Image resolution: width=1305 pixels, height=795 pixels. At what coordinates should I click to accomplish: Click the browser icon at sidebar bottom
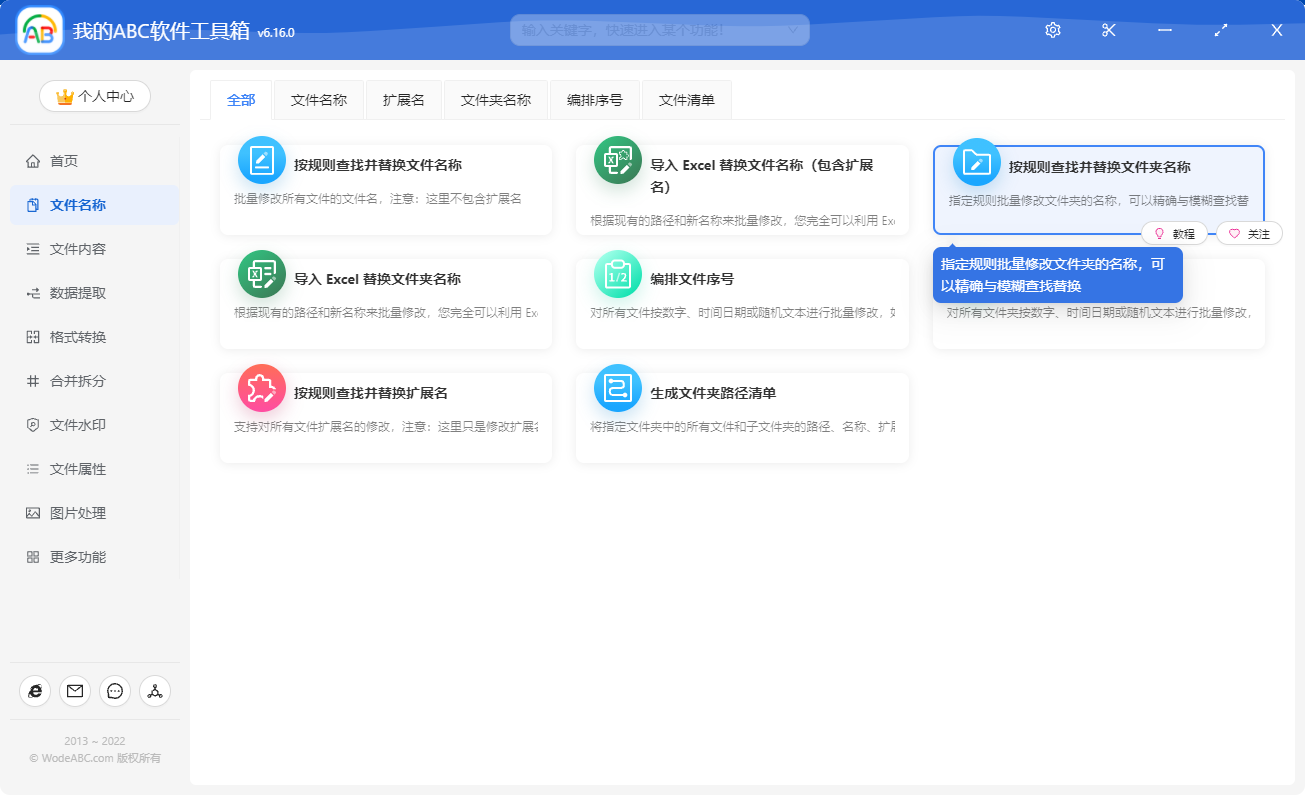pos(35,691)
